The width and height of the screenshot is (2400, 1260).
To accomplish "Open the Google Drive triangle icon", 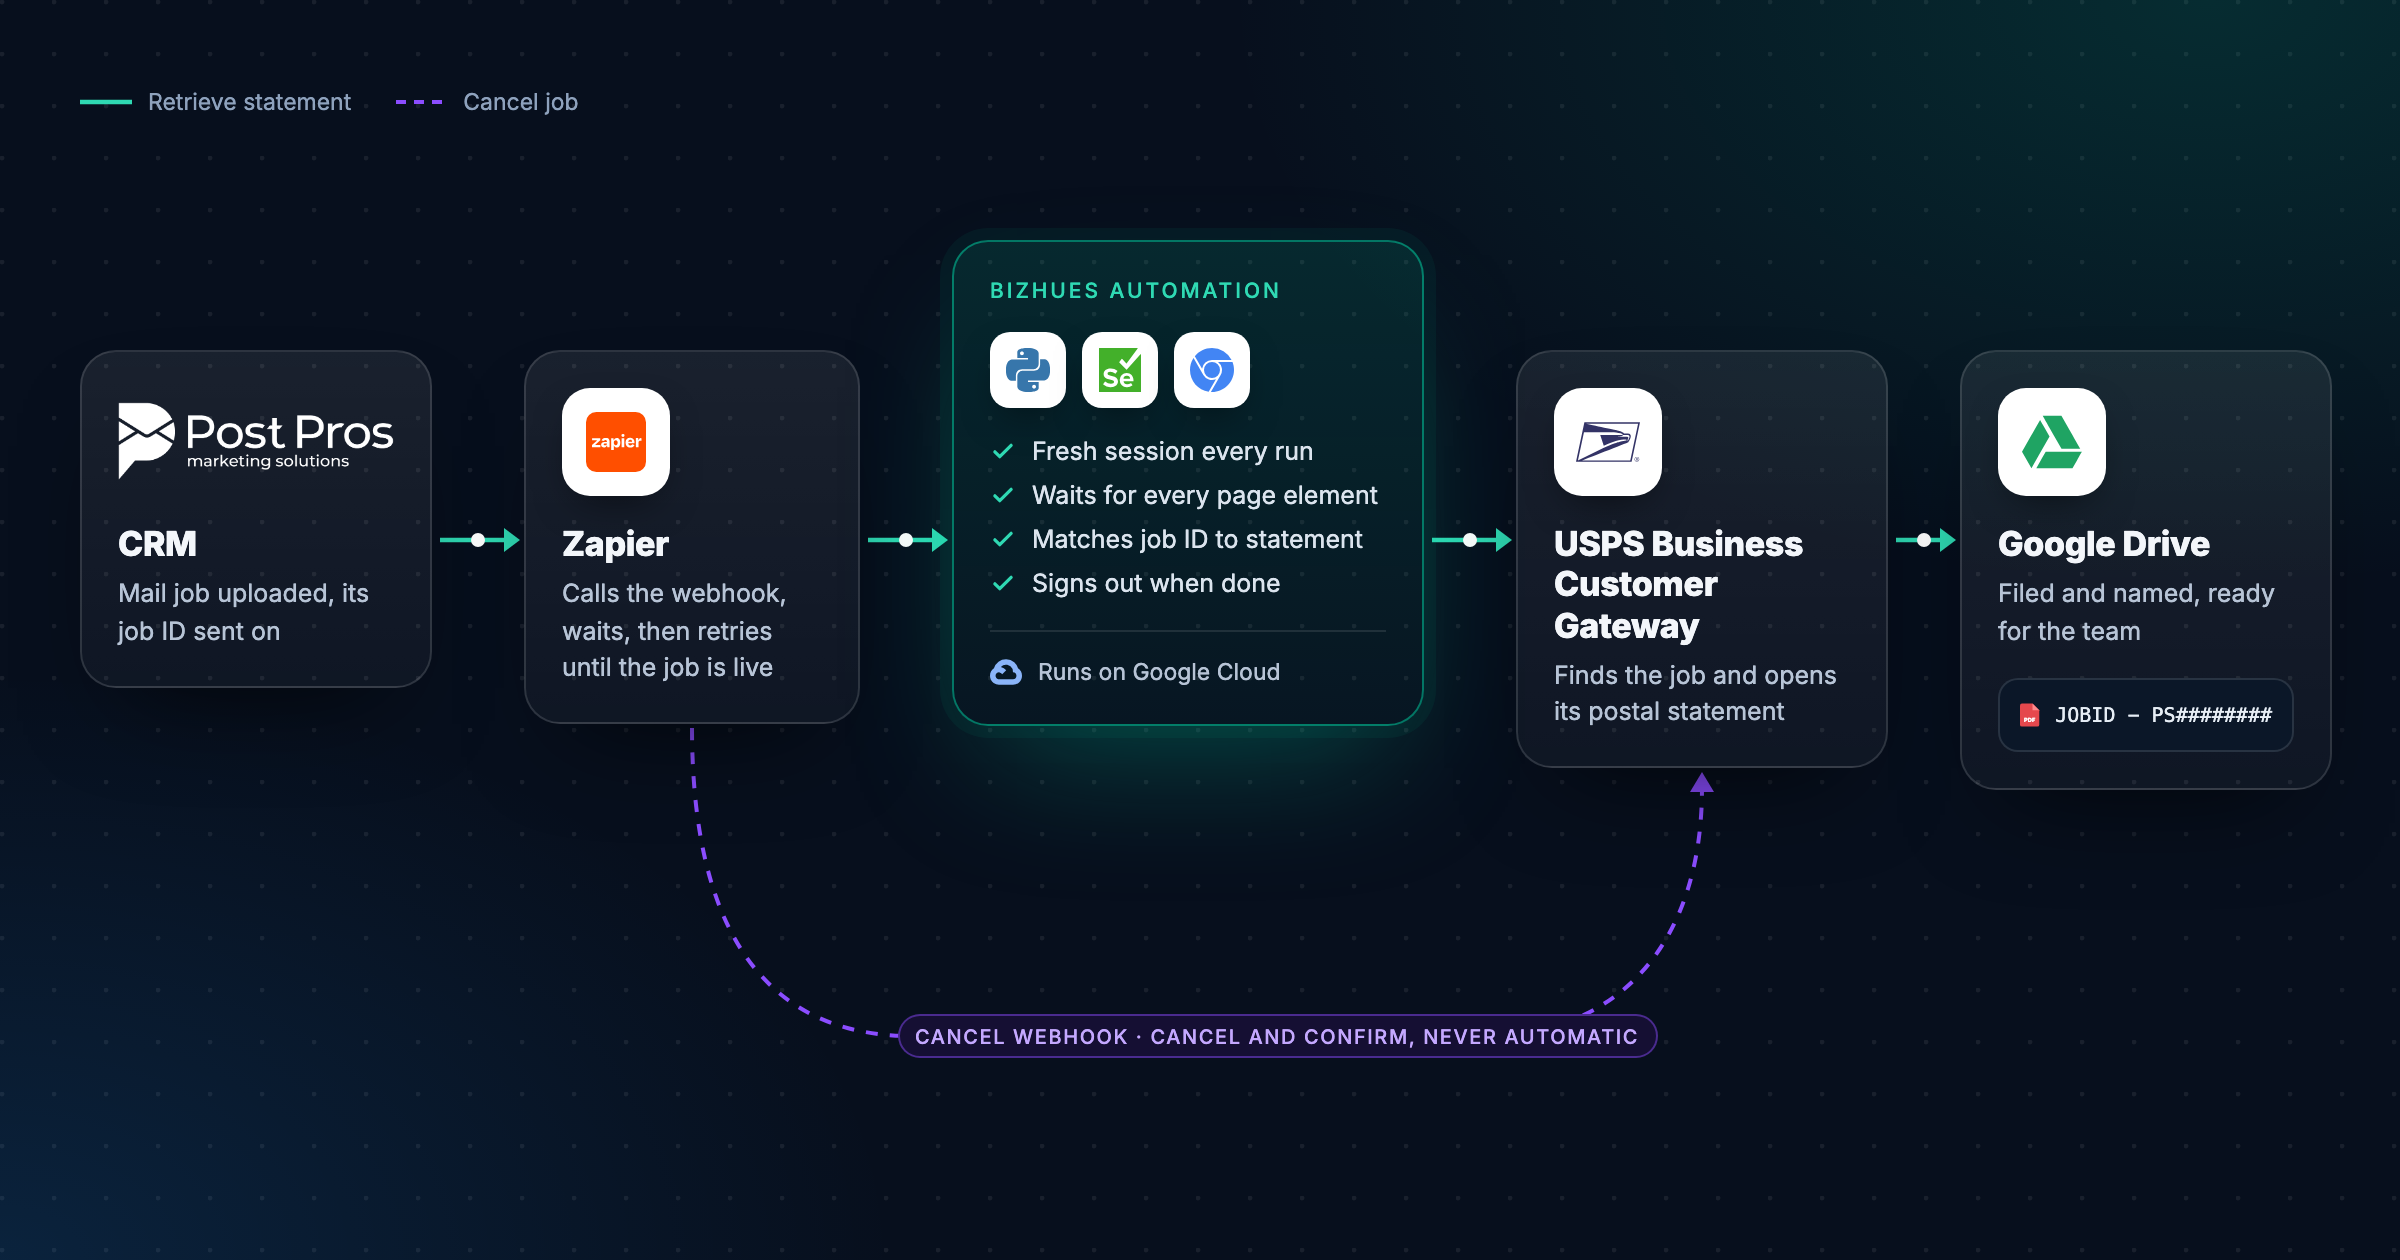I will (2052, 442).
